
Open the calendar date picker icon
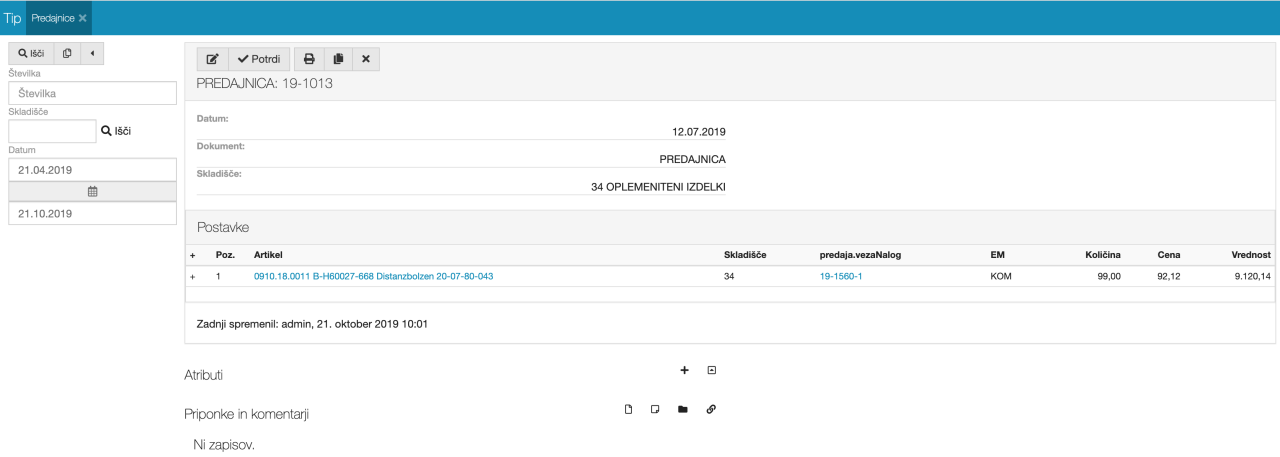(92, 191)
